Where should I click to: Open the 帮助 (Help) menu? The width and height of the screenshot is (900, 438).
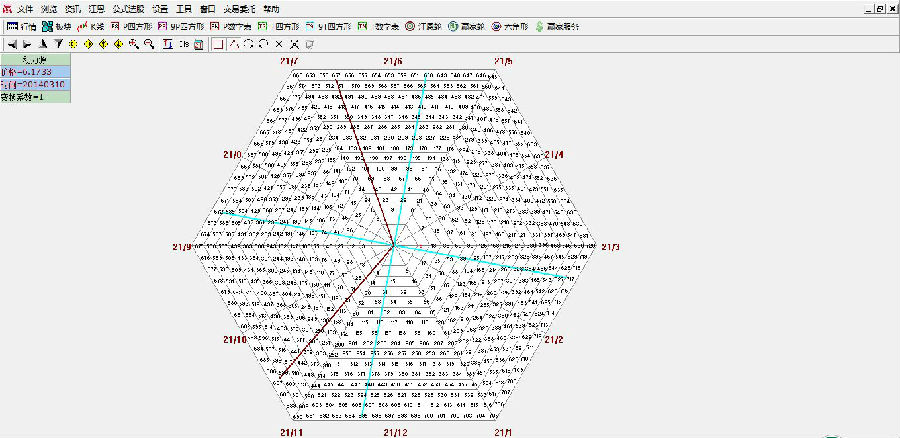coord(271,8)
